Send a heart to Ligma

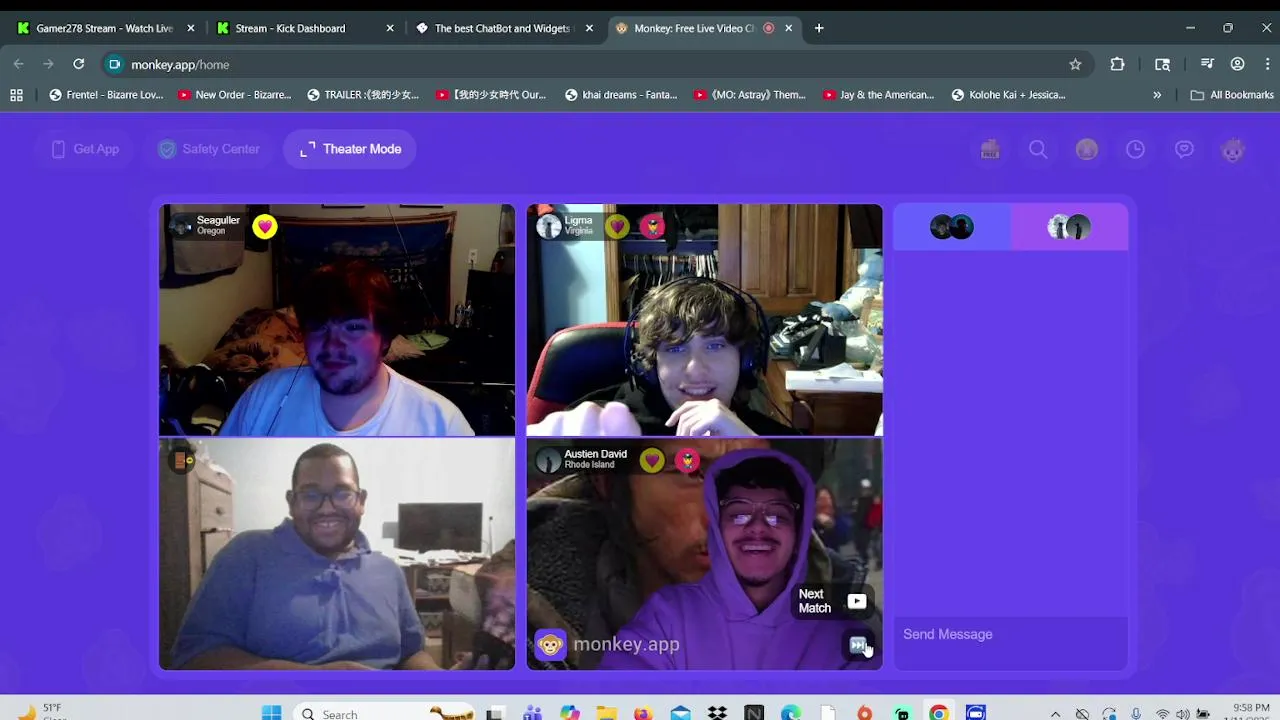tap(617, 227)
